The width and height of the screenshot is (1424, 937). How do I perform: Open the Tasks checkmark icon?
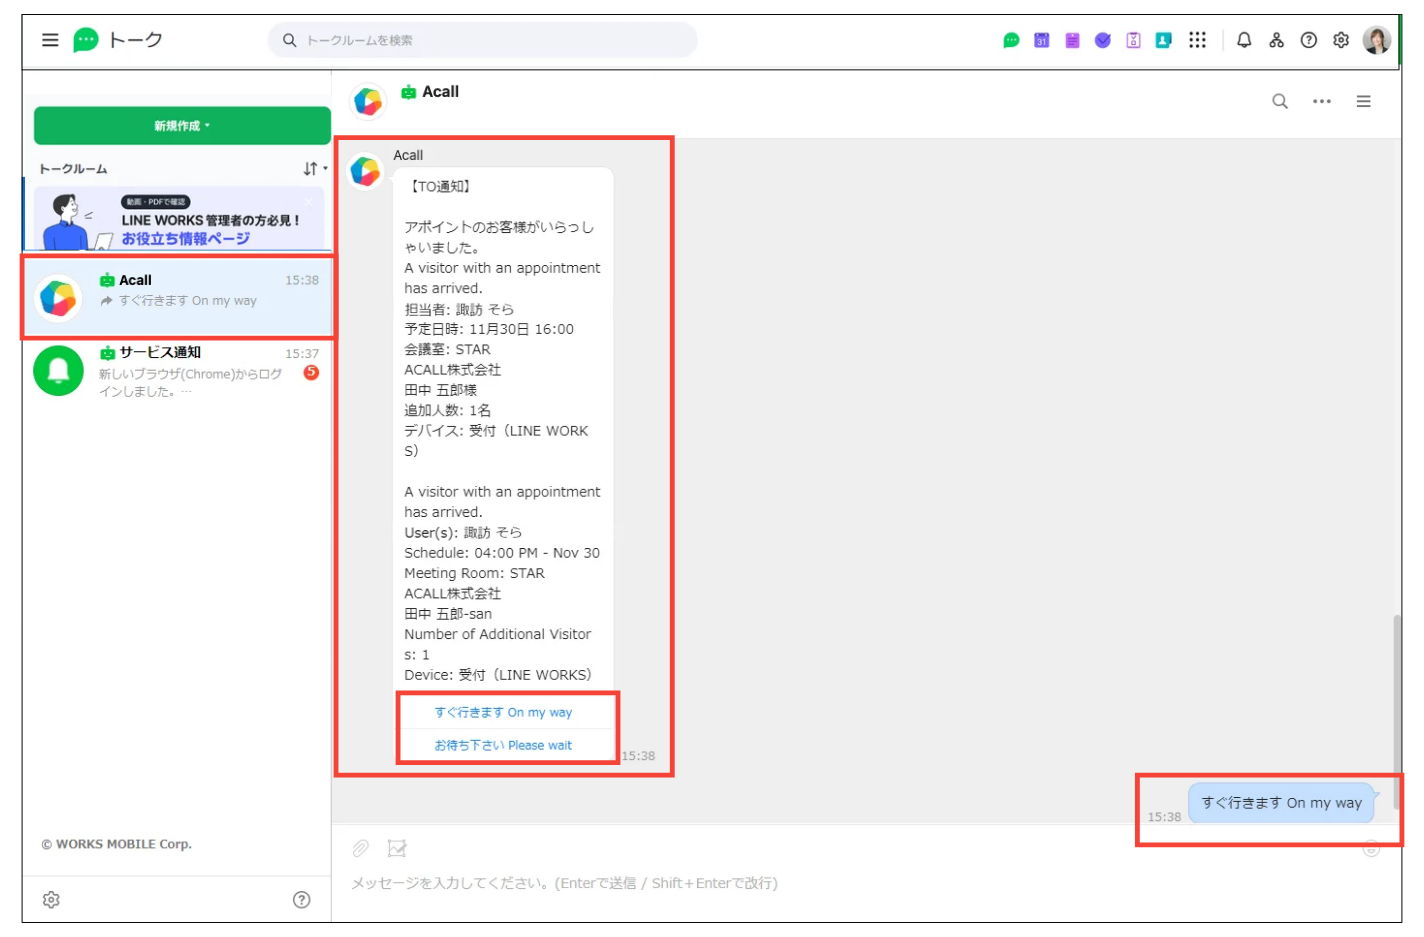1102,40
